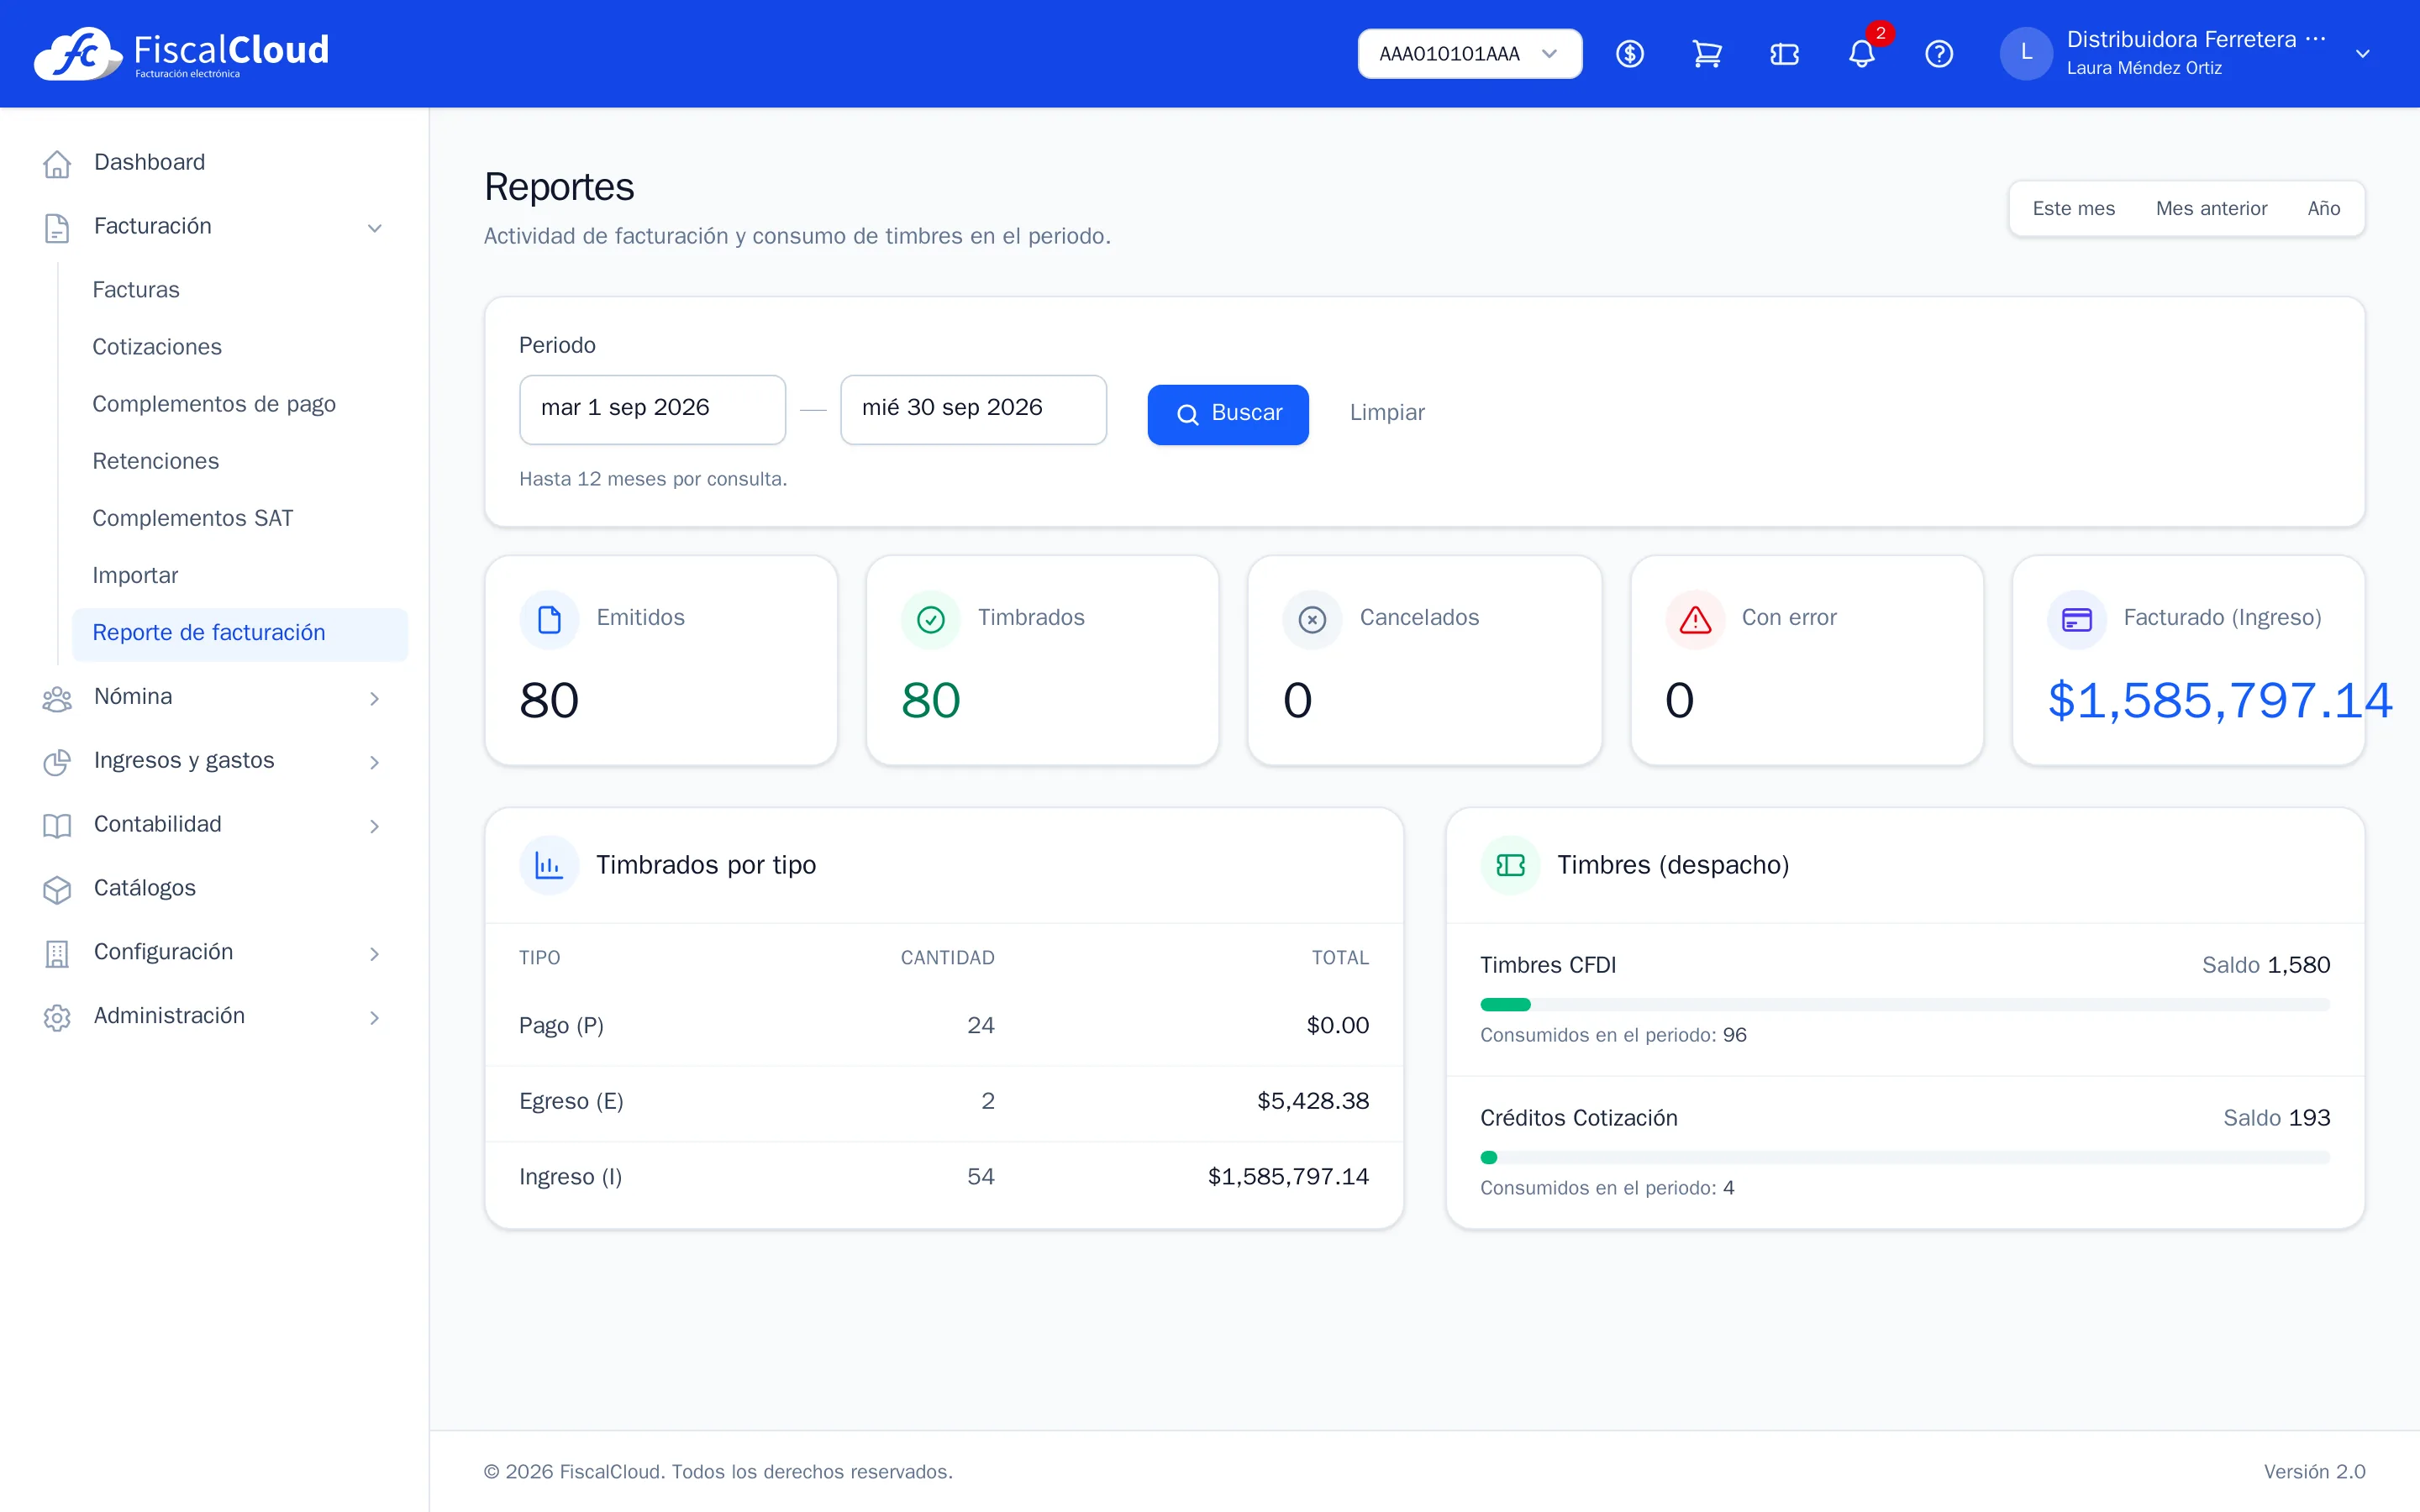Open the help question mark icon
Screen dimensions: 2420x1512
coord(1939,54)
